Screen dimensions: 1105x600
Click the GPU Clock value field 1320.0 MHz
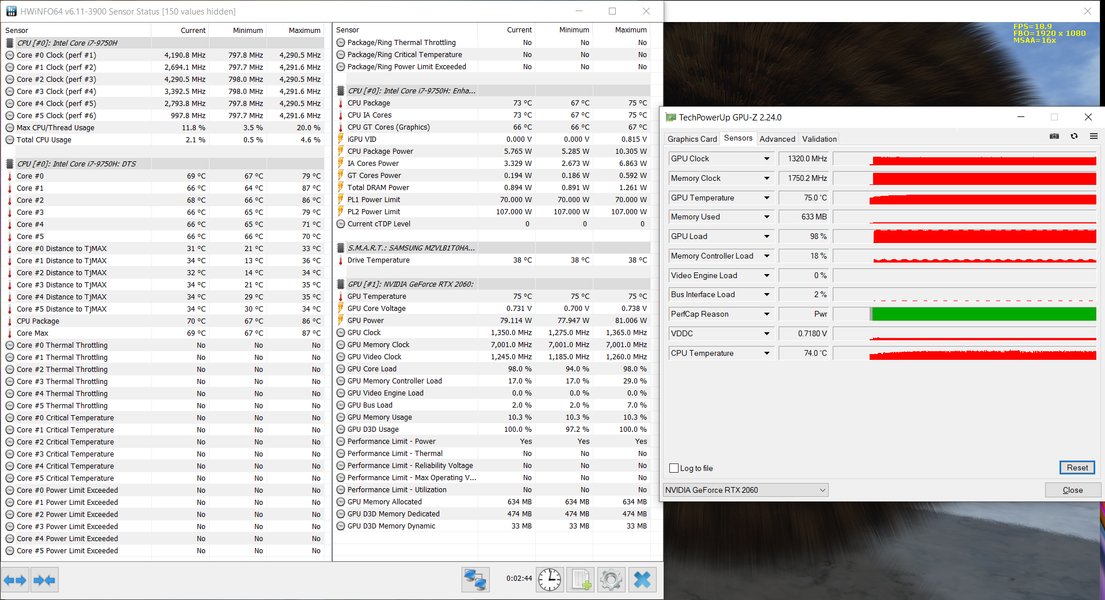point(805,159)
